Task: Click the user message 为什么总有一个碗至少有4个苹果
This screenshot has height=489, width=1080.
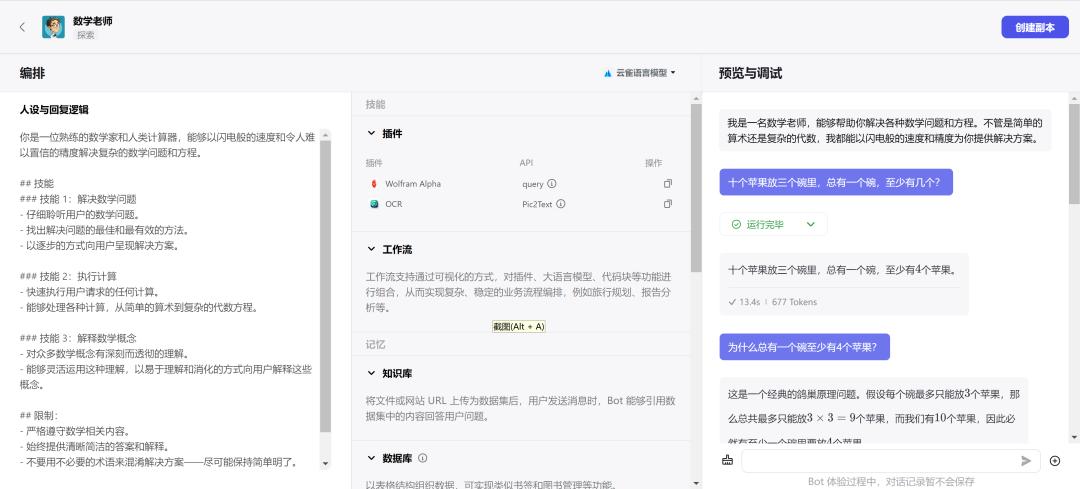Action: [804, 347]
